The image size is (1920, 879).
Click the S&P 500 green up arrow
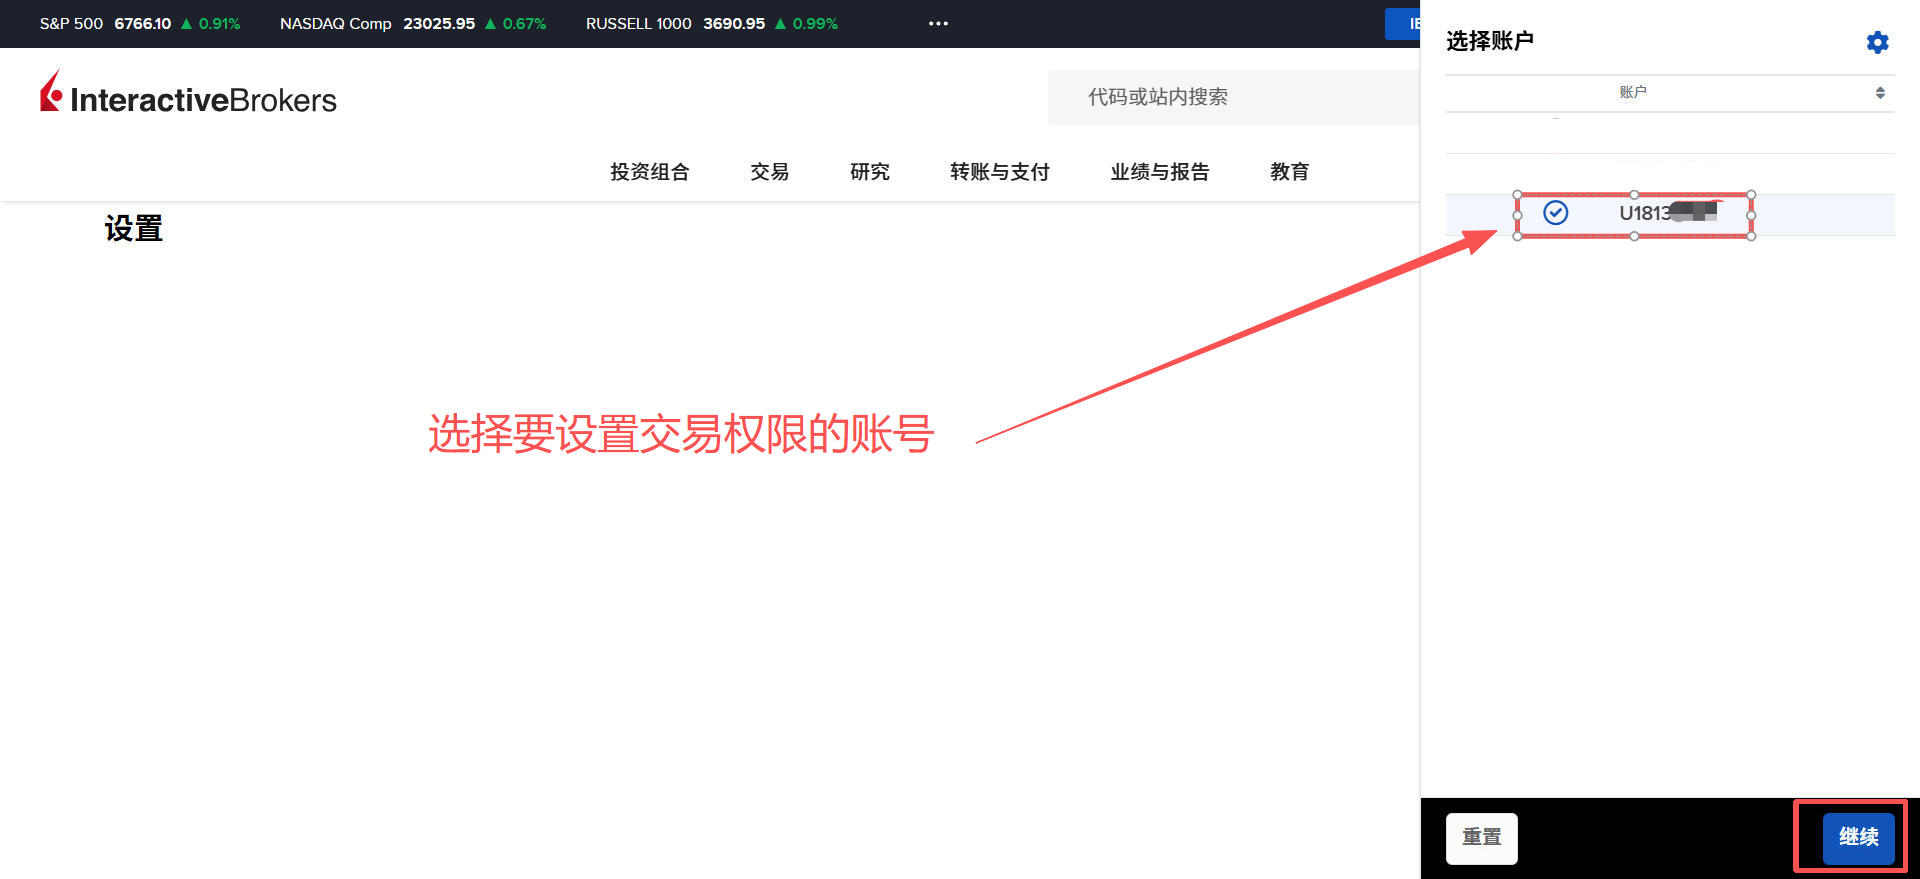[x=186, y=23]
